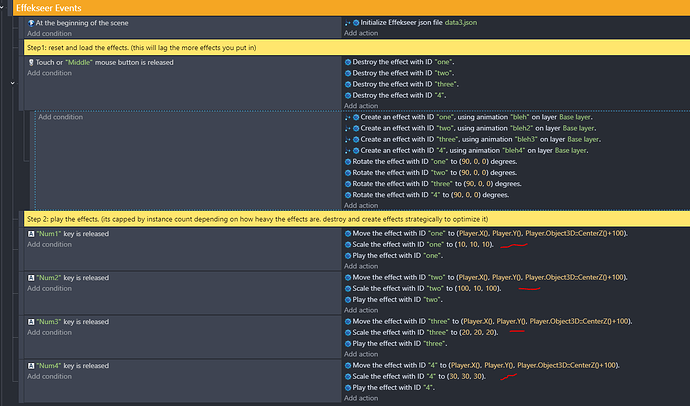Click the Effekseer icon on Play effect "one" action
The width and height of the screenshot is (690, 406).
tap(348, 256)
